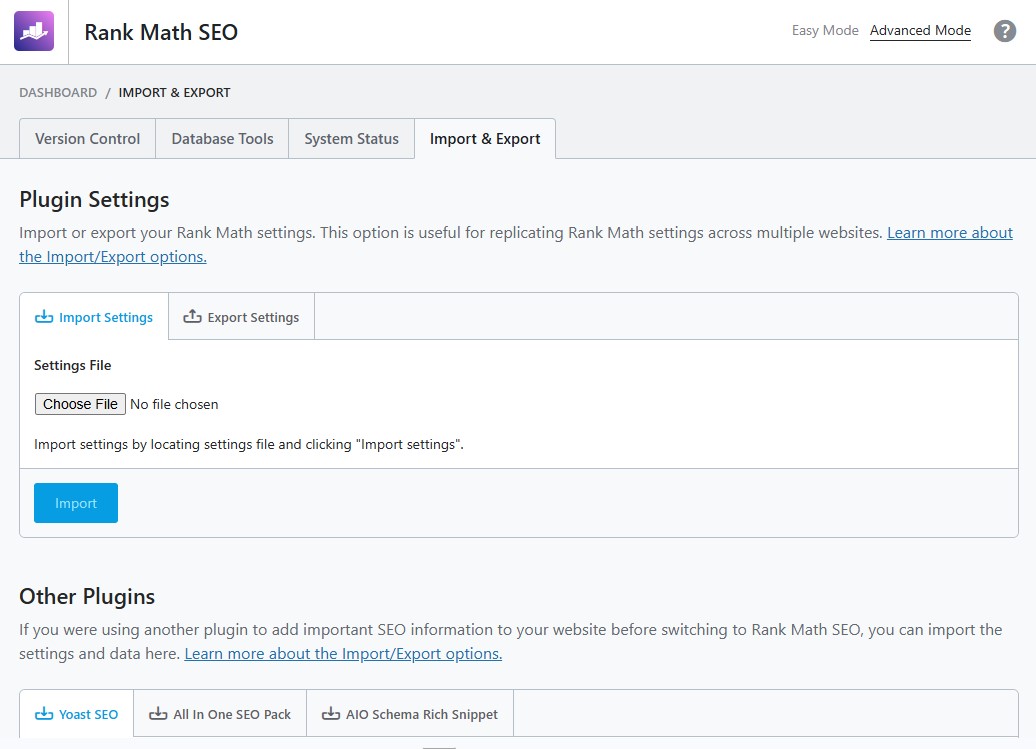The width and height of the screenshot is (1036, 749).
Task: Click the Rank Math SEO title
Action: click(161, 32)
